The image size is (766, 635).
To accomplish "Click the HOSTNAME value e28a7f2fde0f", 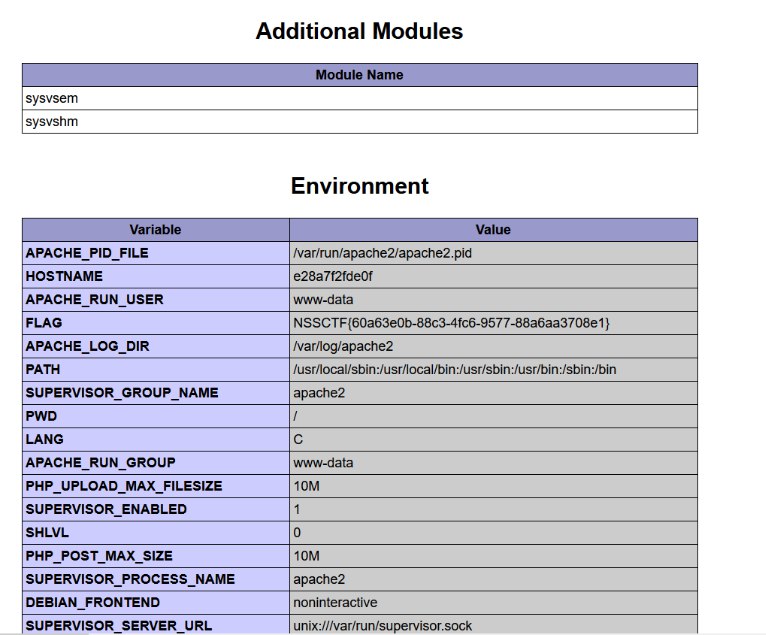I will pos(333,276).
